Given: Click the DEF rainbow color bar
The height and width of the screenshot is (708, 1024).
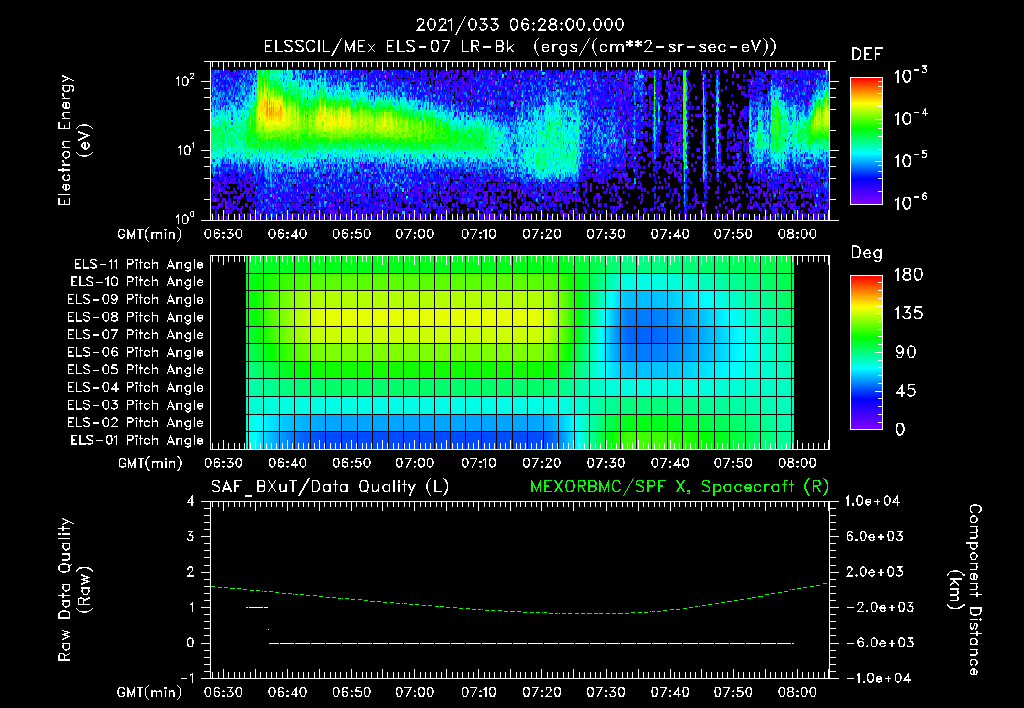Looking at the screenshot, I should [x=866, y=140].
